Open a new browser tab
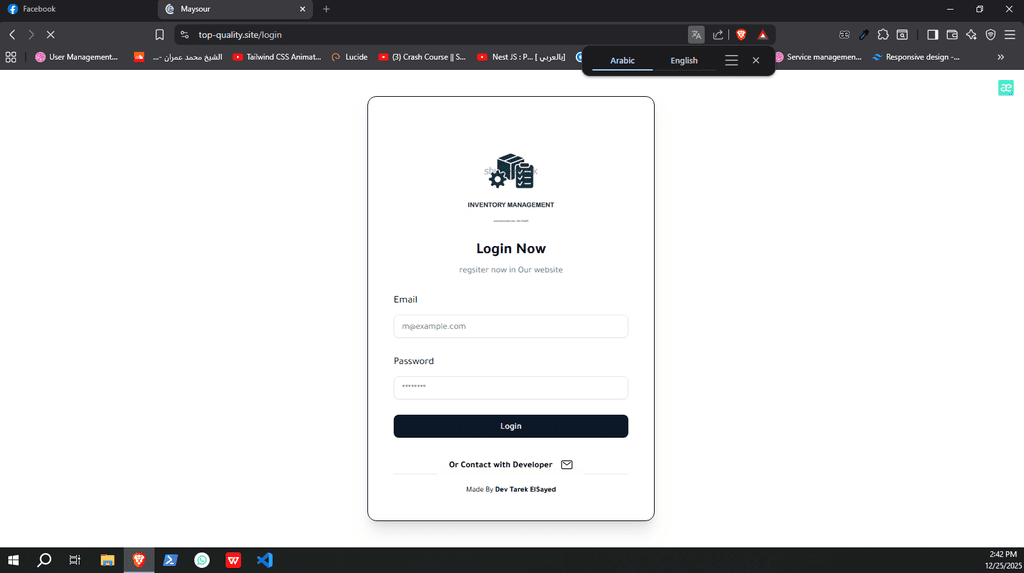 pos(327,9)
